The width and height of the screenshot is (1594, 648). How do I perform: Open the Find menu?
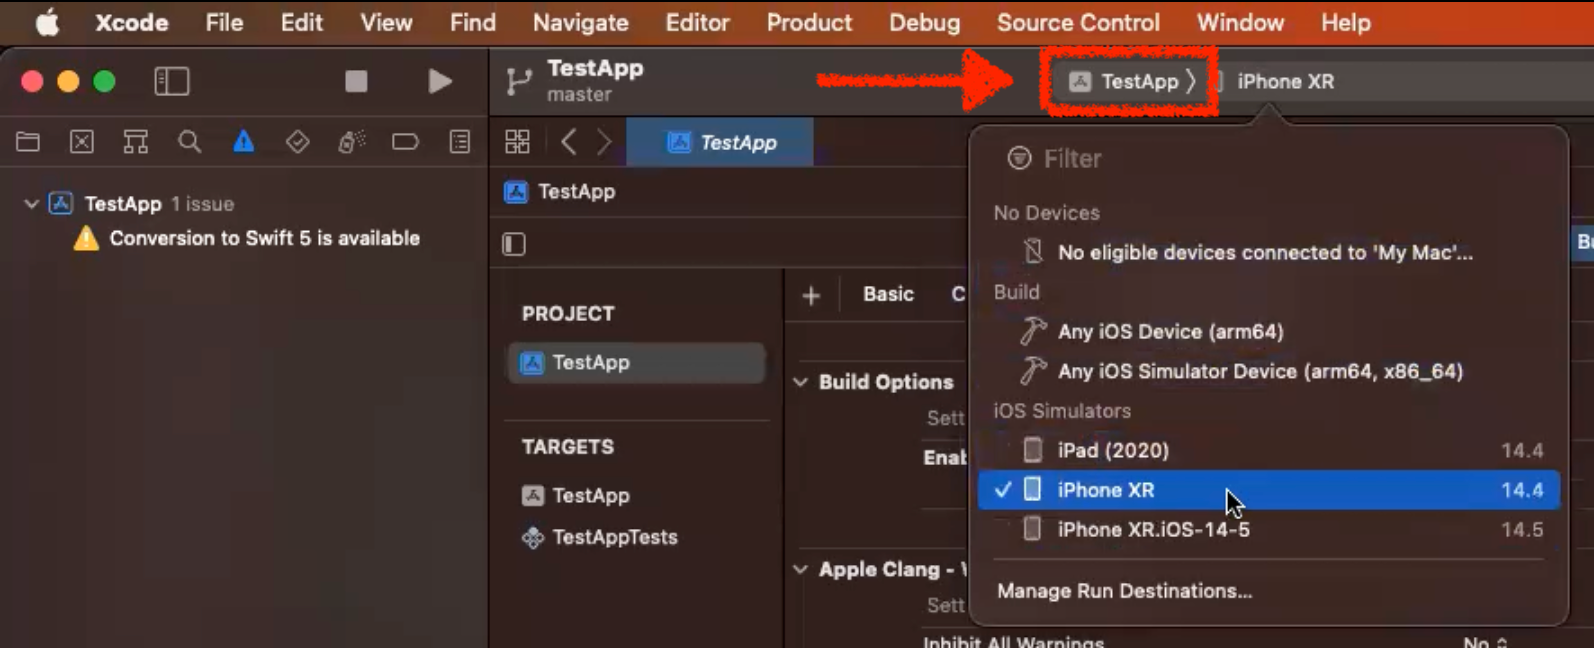(472, 22)
